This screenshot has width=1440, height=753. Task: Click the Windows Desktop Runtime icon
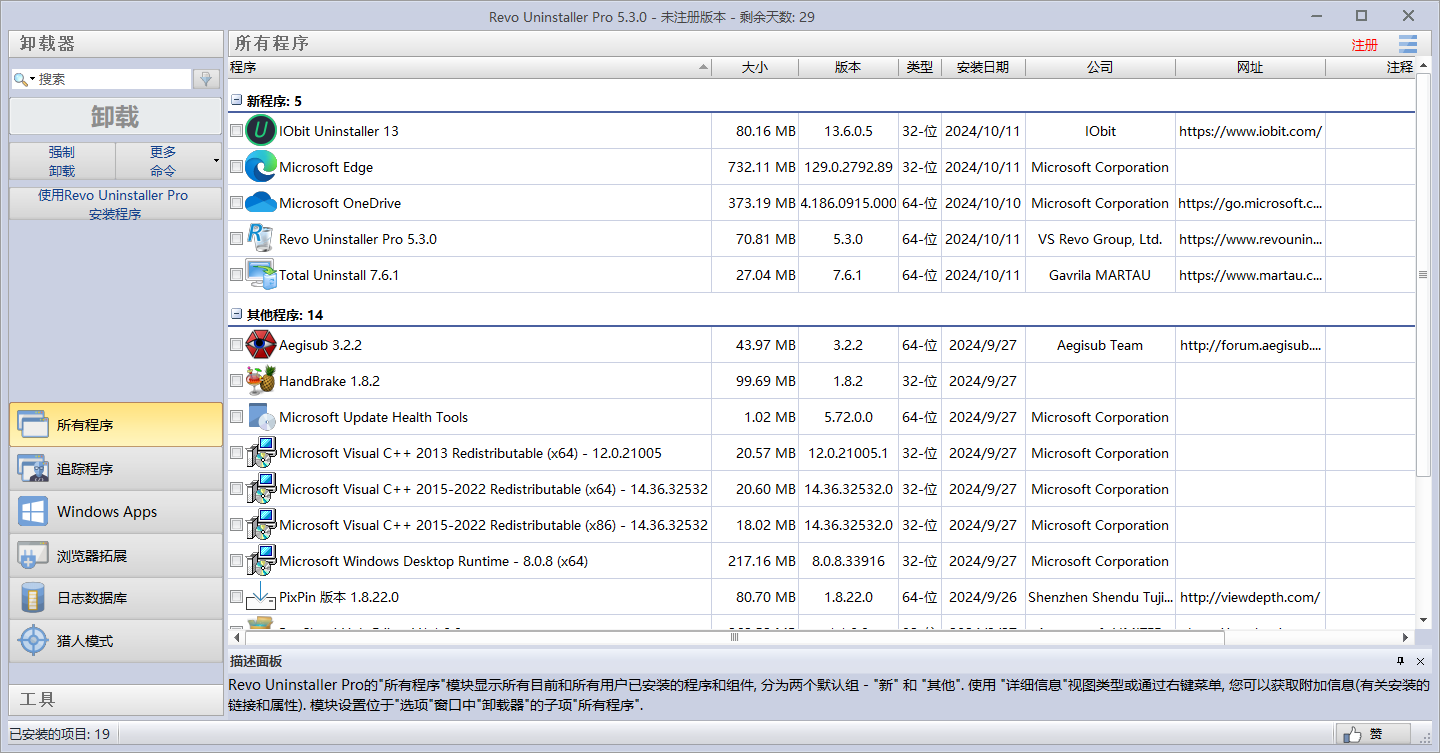261,561
